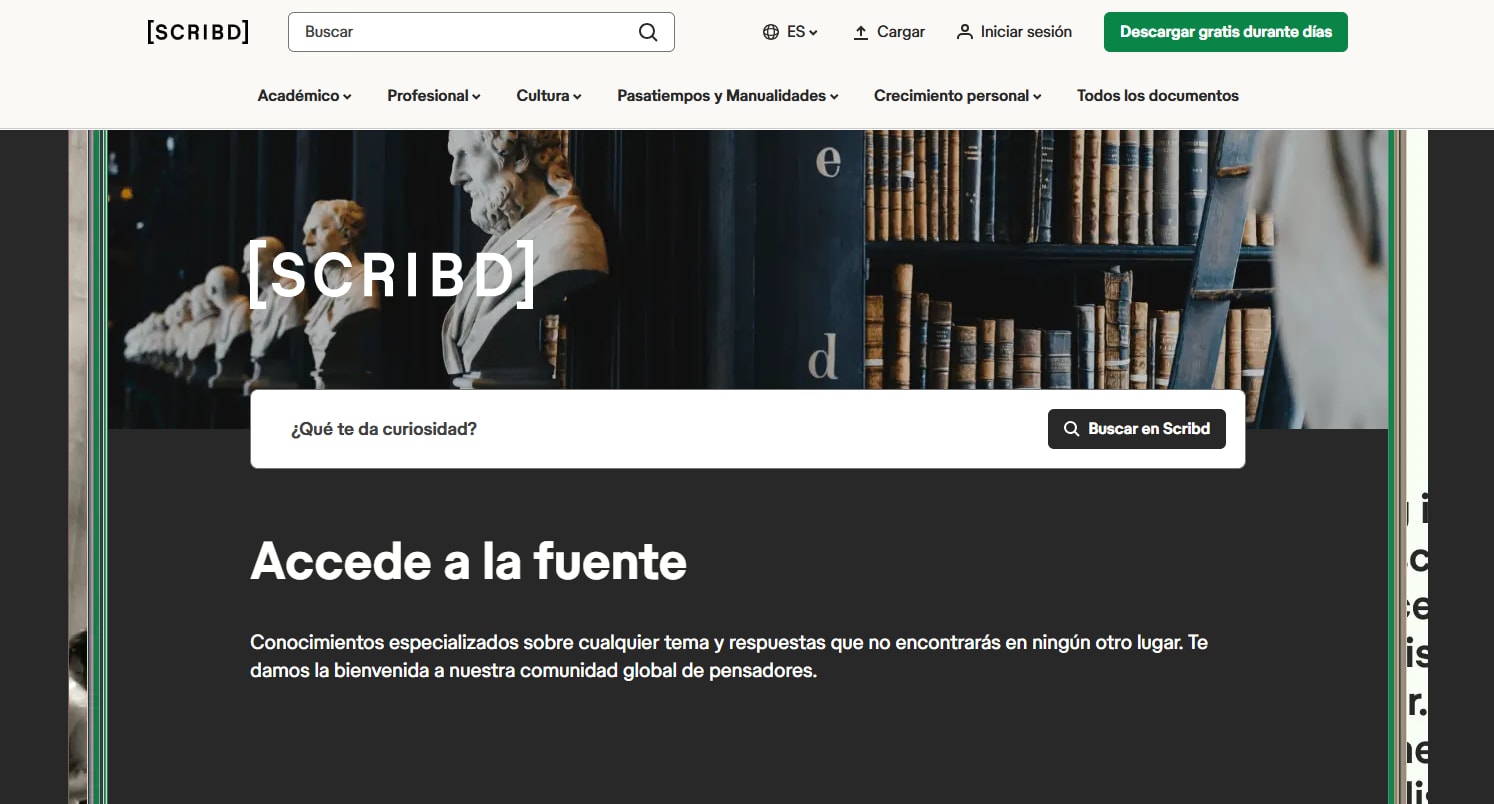Screen dimensions: 1494x804
Task: Click the upload arrow icon beside Cargar
Action: [861, 32]
